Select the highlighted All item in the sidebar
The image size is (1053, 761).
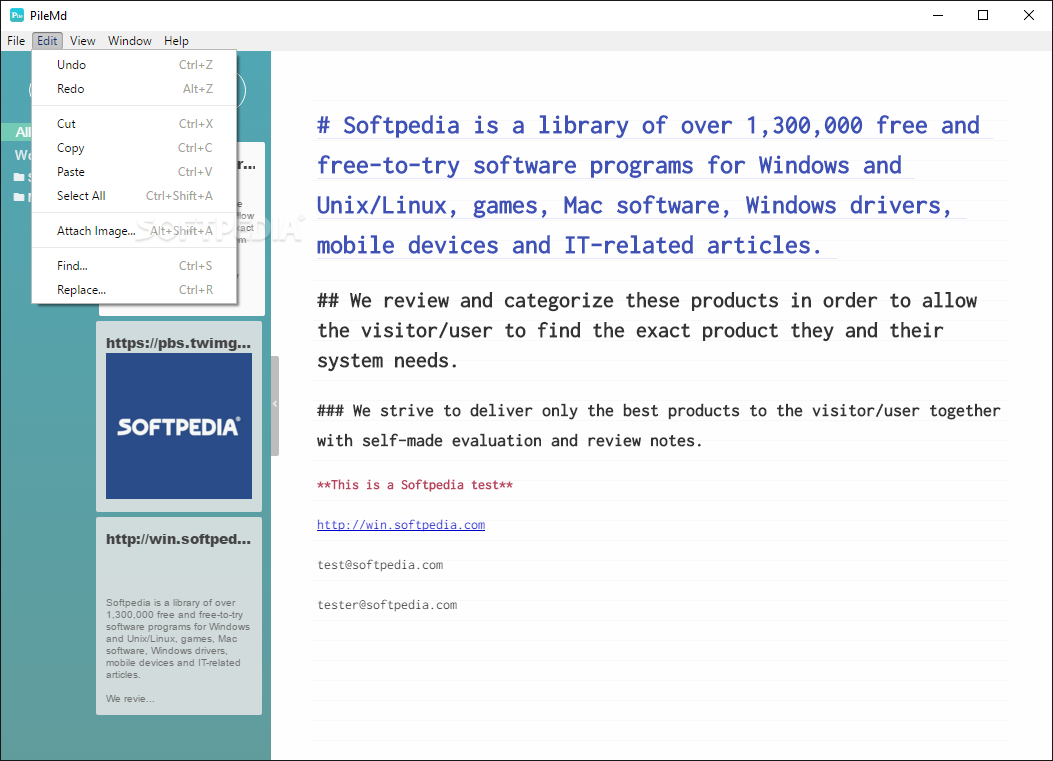17,132
